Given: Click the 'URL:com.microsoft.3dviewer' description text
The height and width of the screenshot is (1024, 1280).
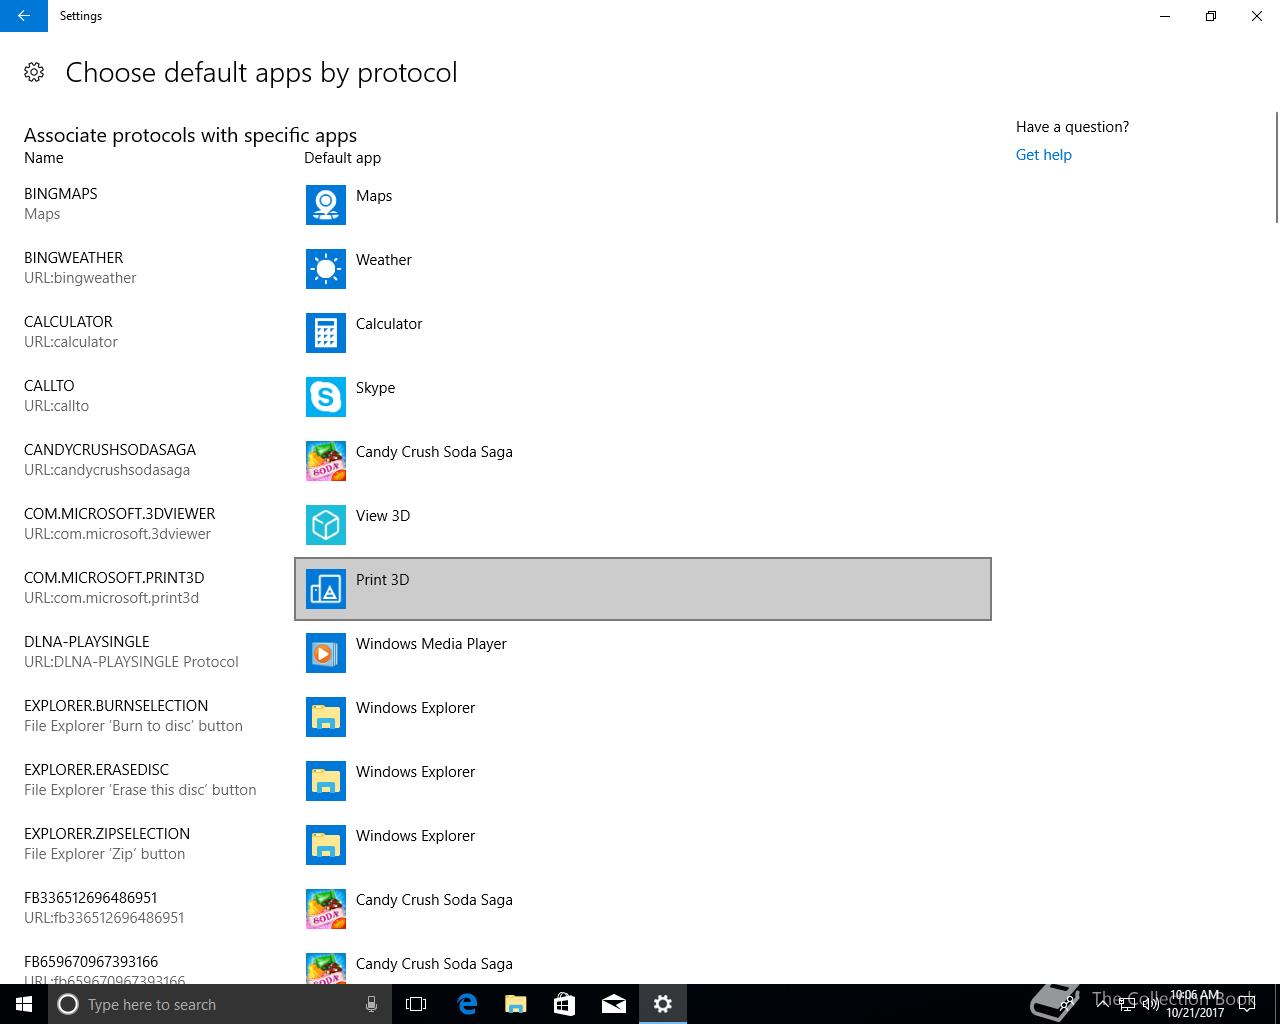Looking at the screenshot, I should click(x=117, y=534).
